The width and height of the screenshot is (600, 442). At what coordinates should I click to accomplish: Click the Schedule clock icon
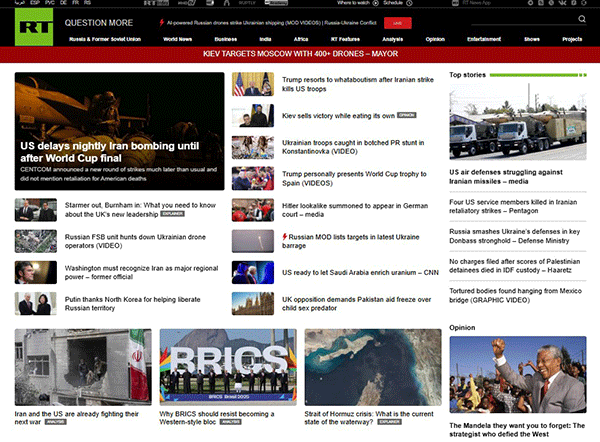[409, 3]
